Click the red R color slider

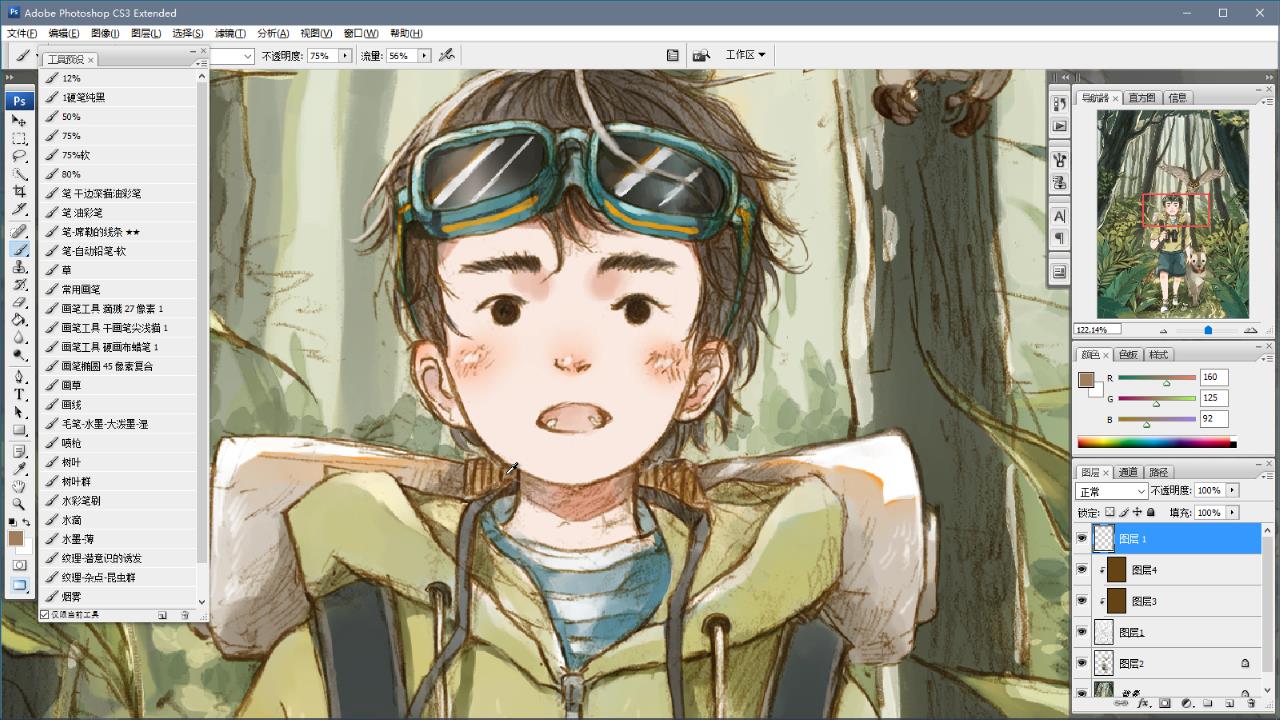click(x=1157, y=378)
